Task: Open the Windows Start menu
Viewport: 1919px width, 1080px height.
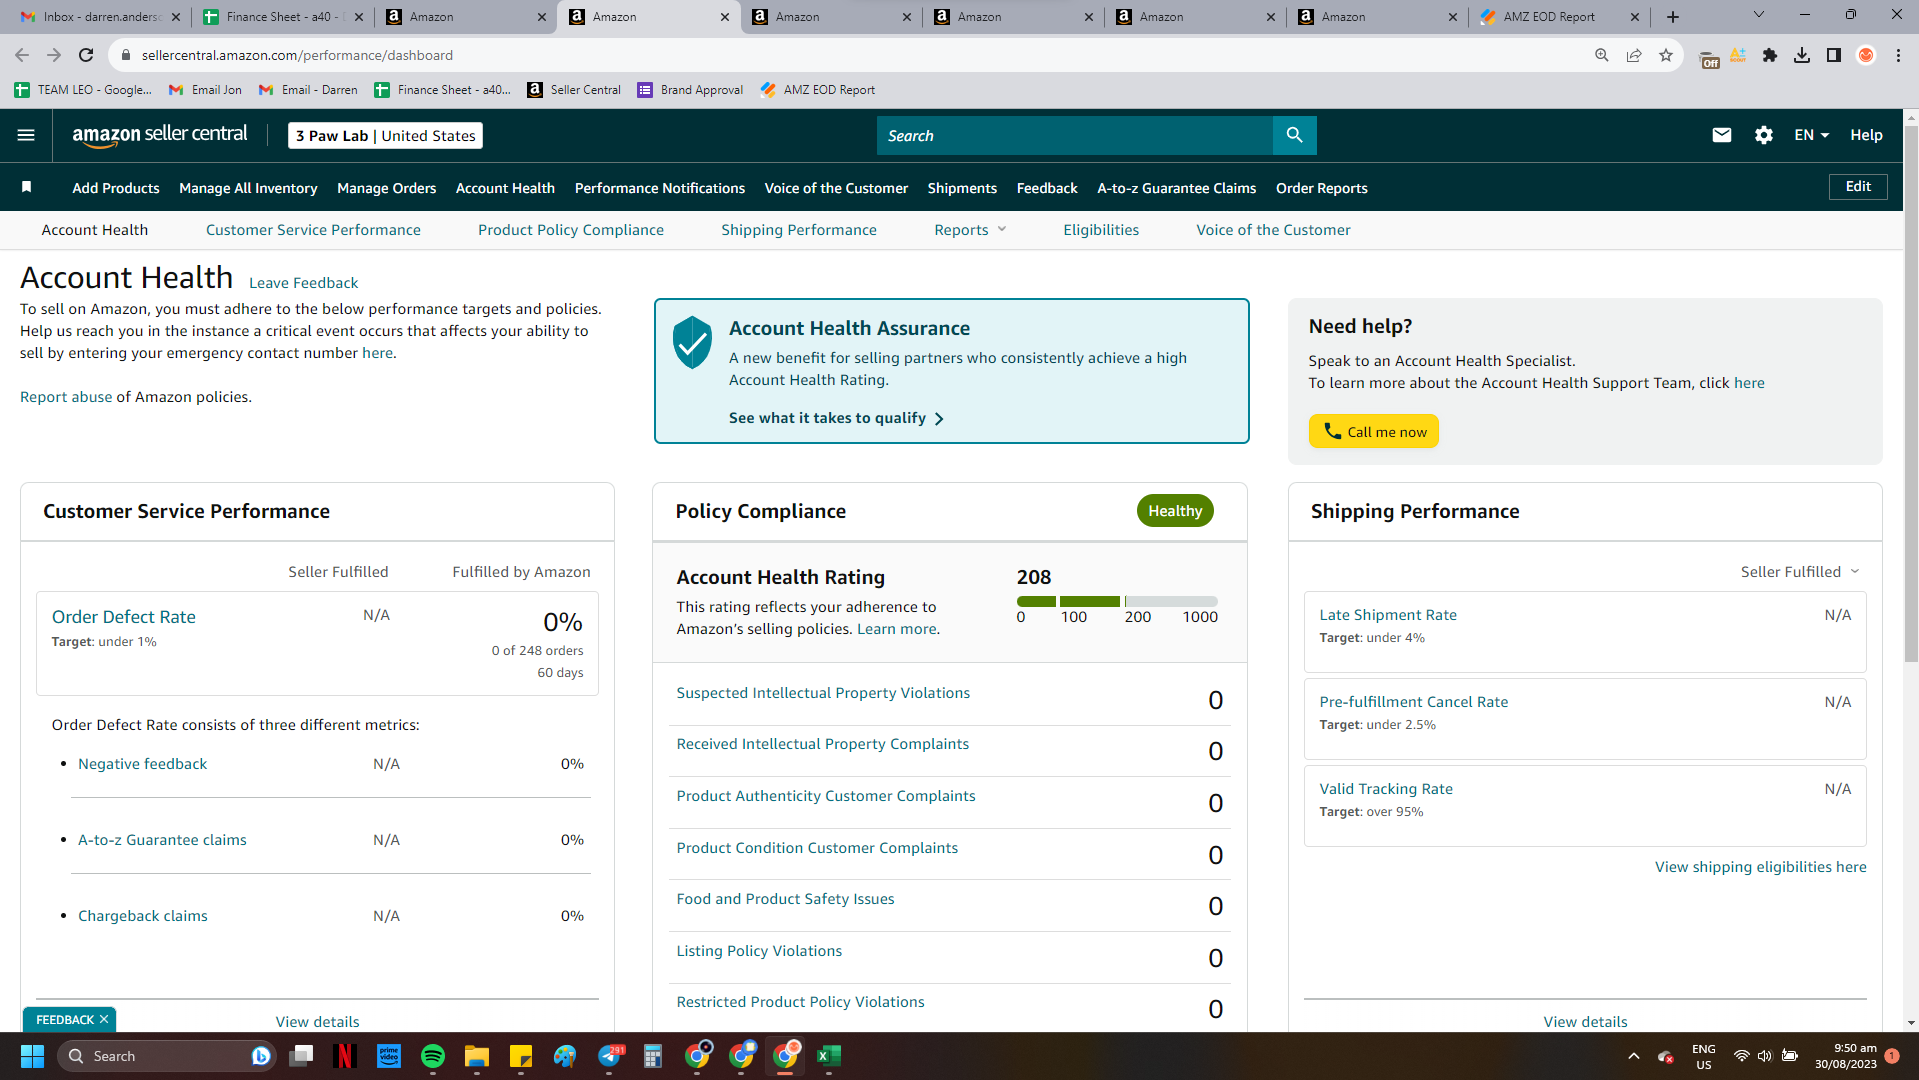Action: [32, 1056]
